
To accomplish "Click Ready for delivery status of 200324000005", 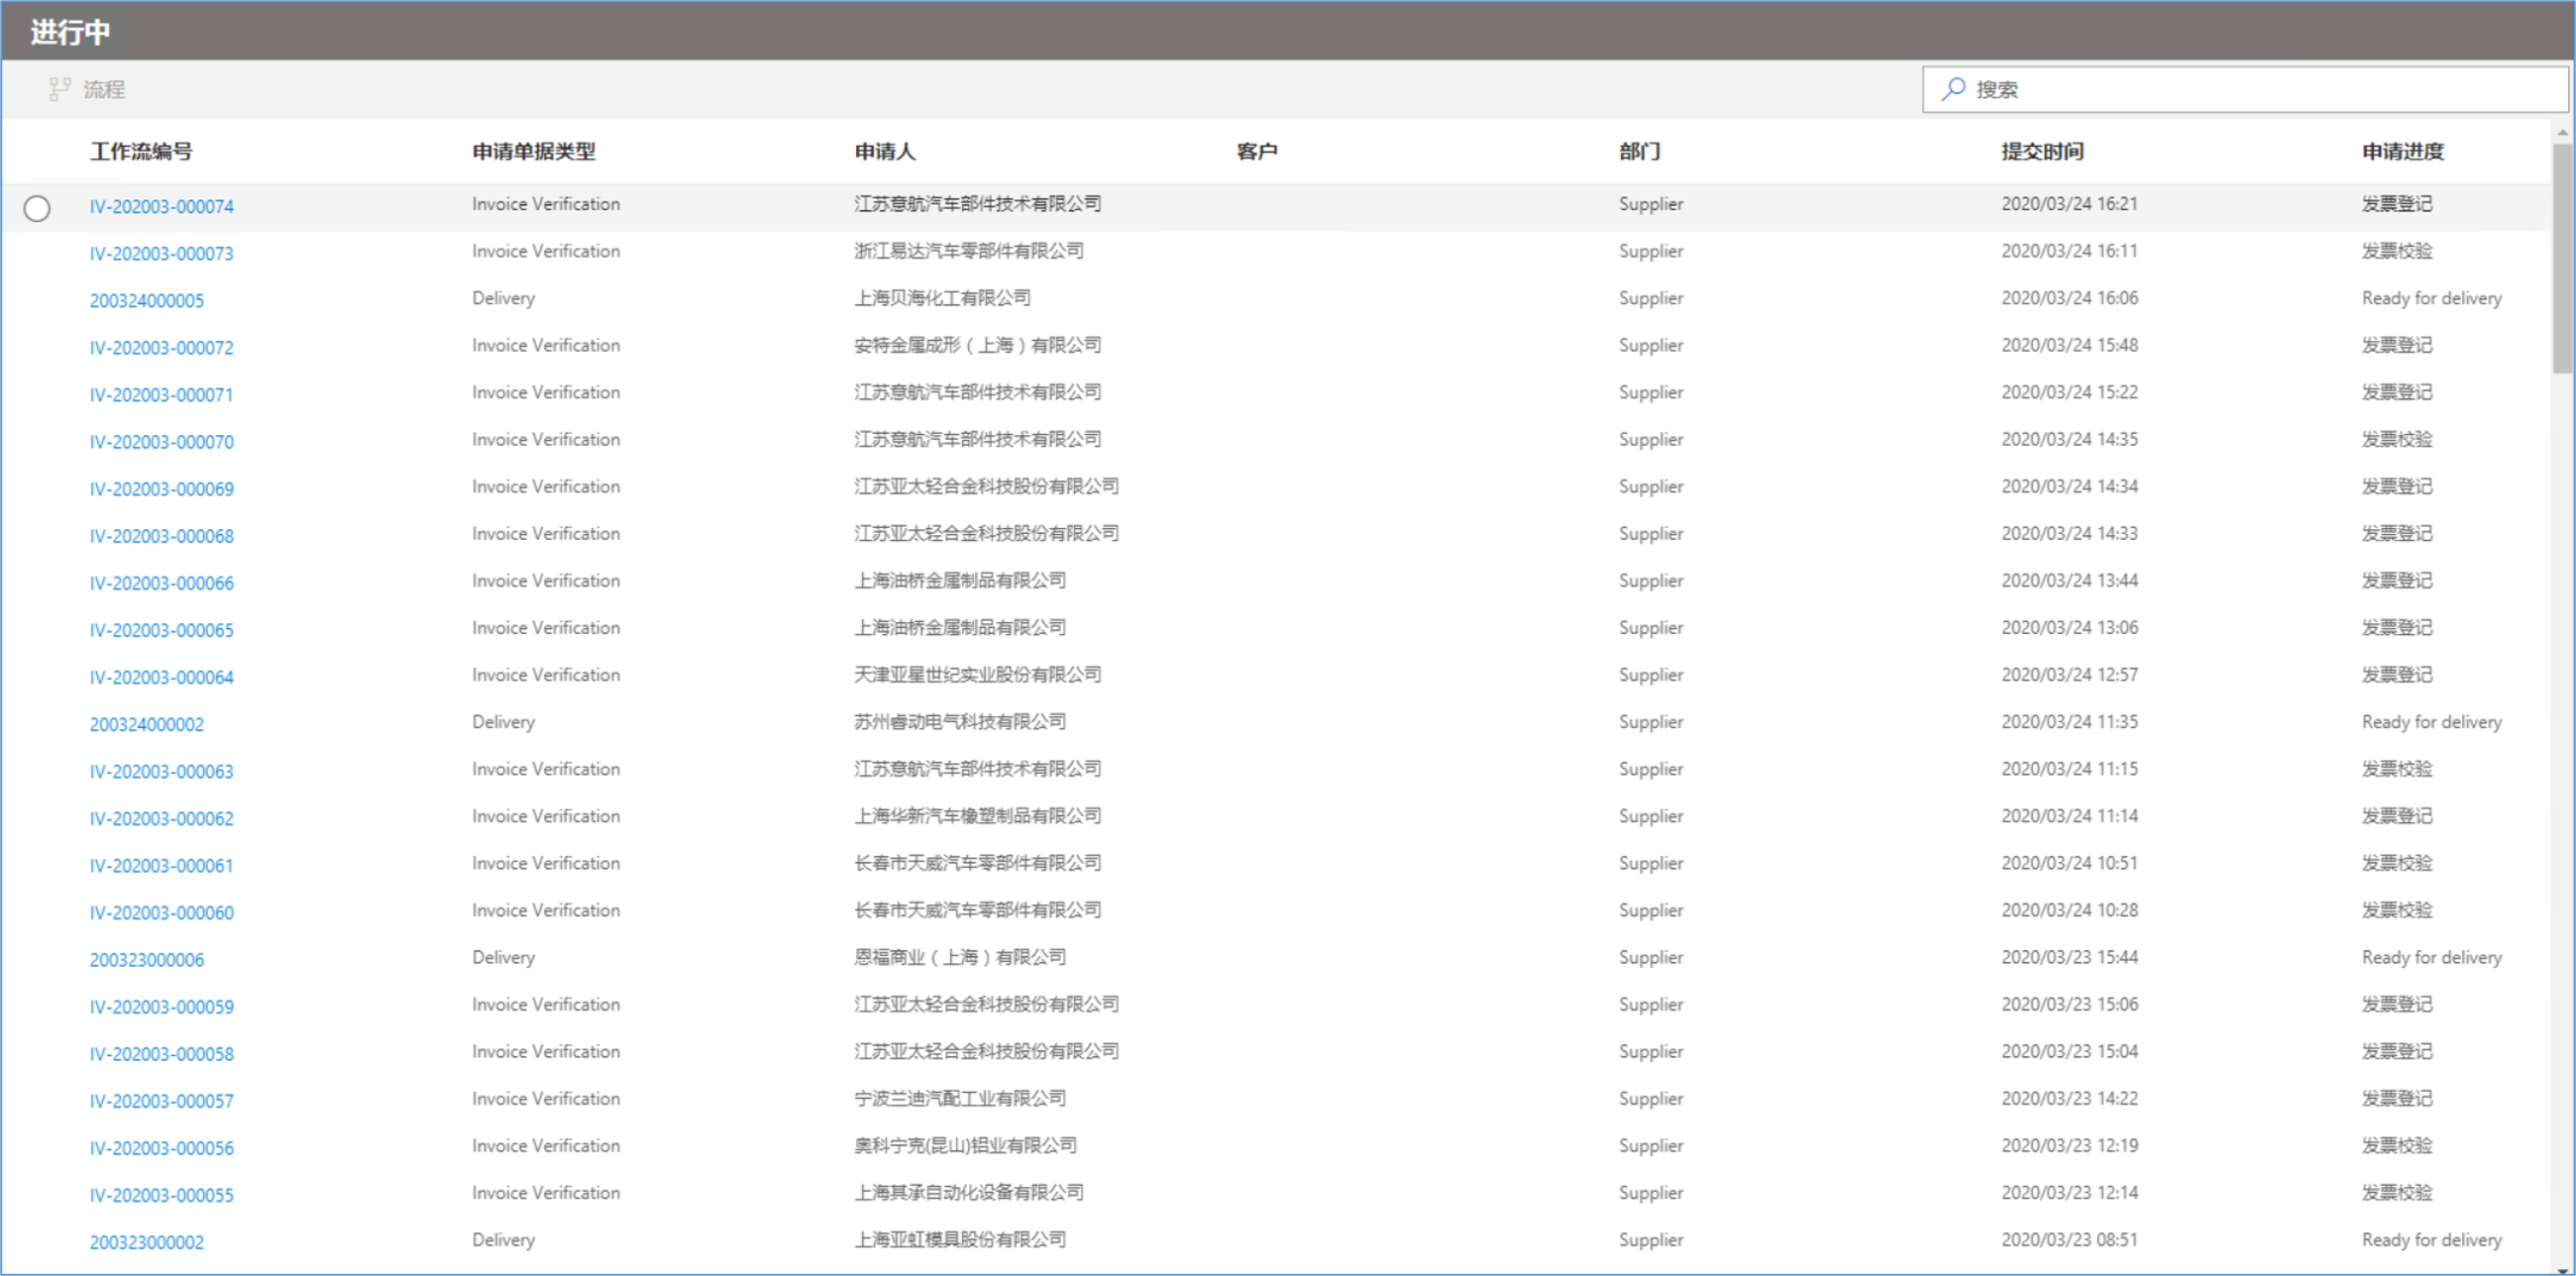I will pyautogui.click(x=2431, y=297).
